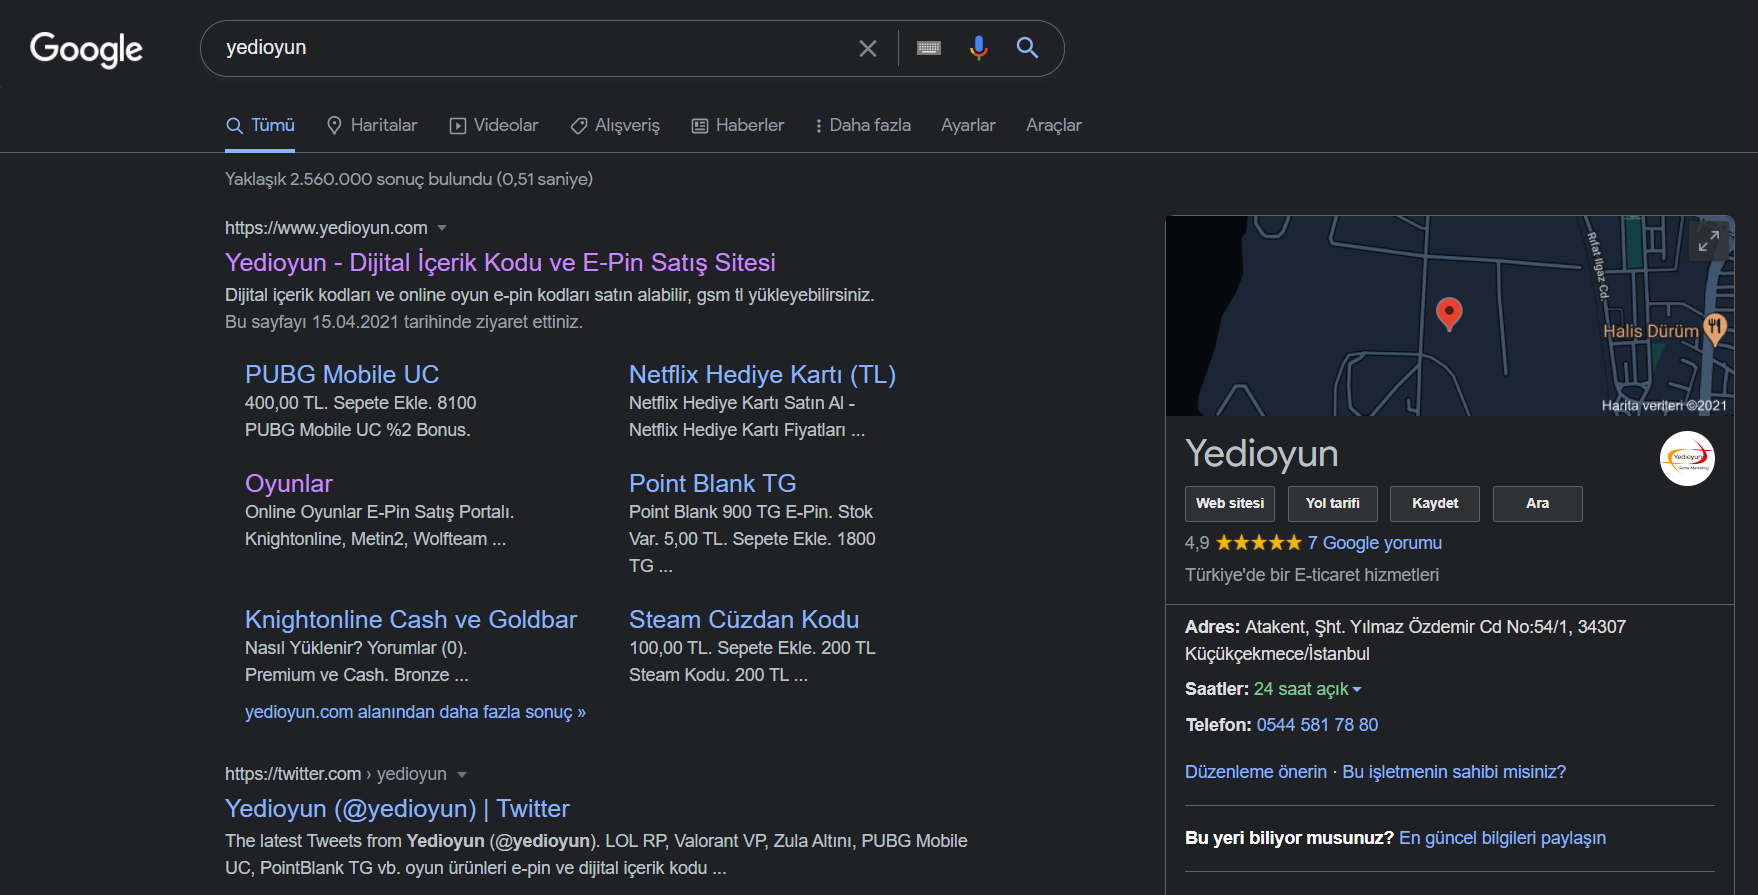The height and width of the screenshot is (895, 1758).
Task: Start voice search with microphone icon
Action: click(x=979, y=48)
